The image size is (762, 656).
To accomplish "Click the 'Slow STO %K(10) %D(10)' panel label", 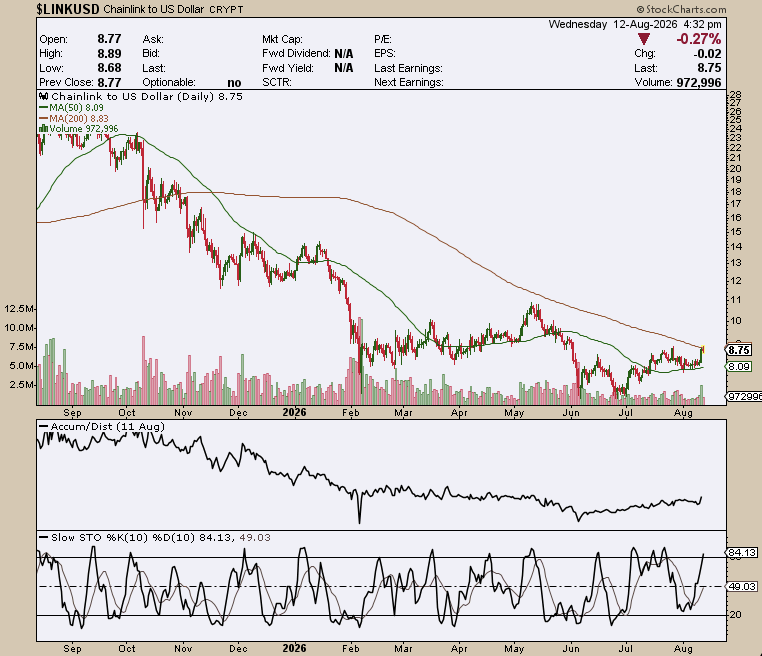I will point(123,537).
